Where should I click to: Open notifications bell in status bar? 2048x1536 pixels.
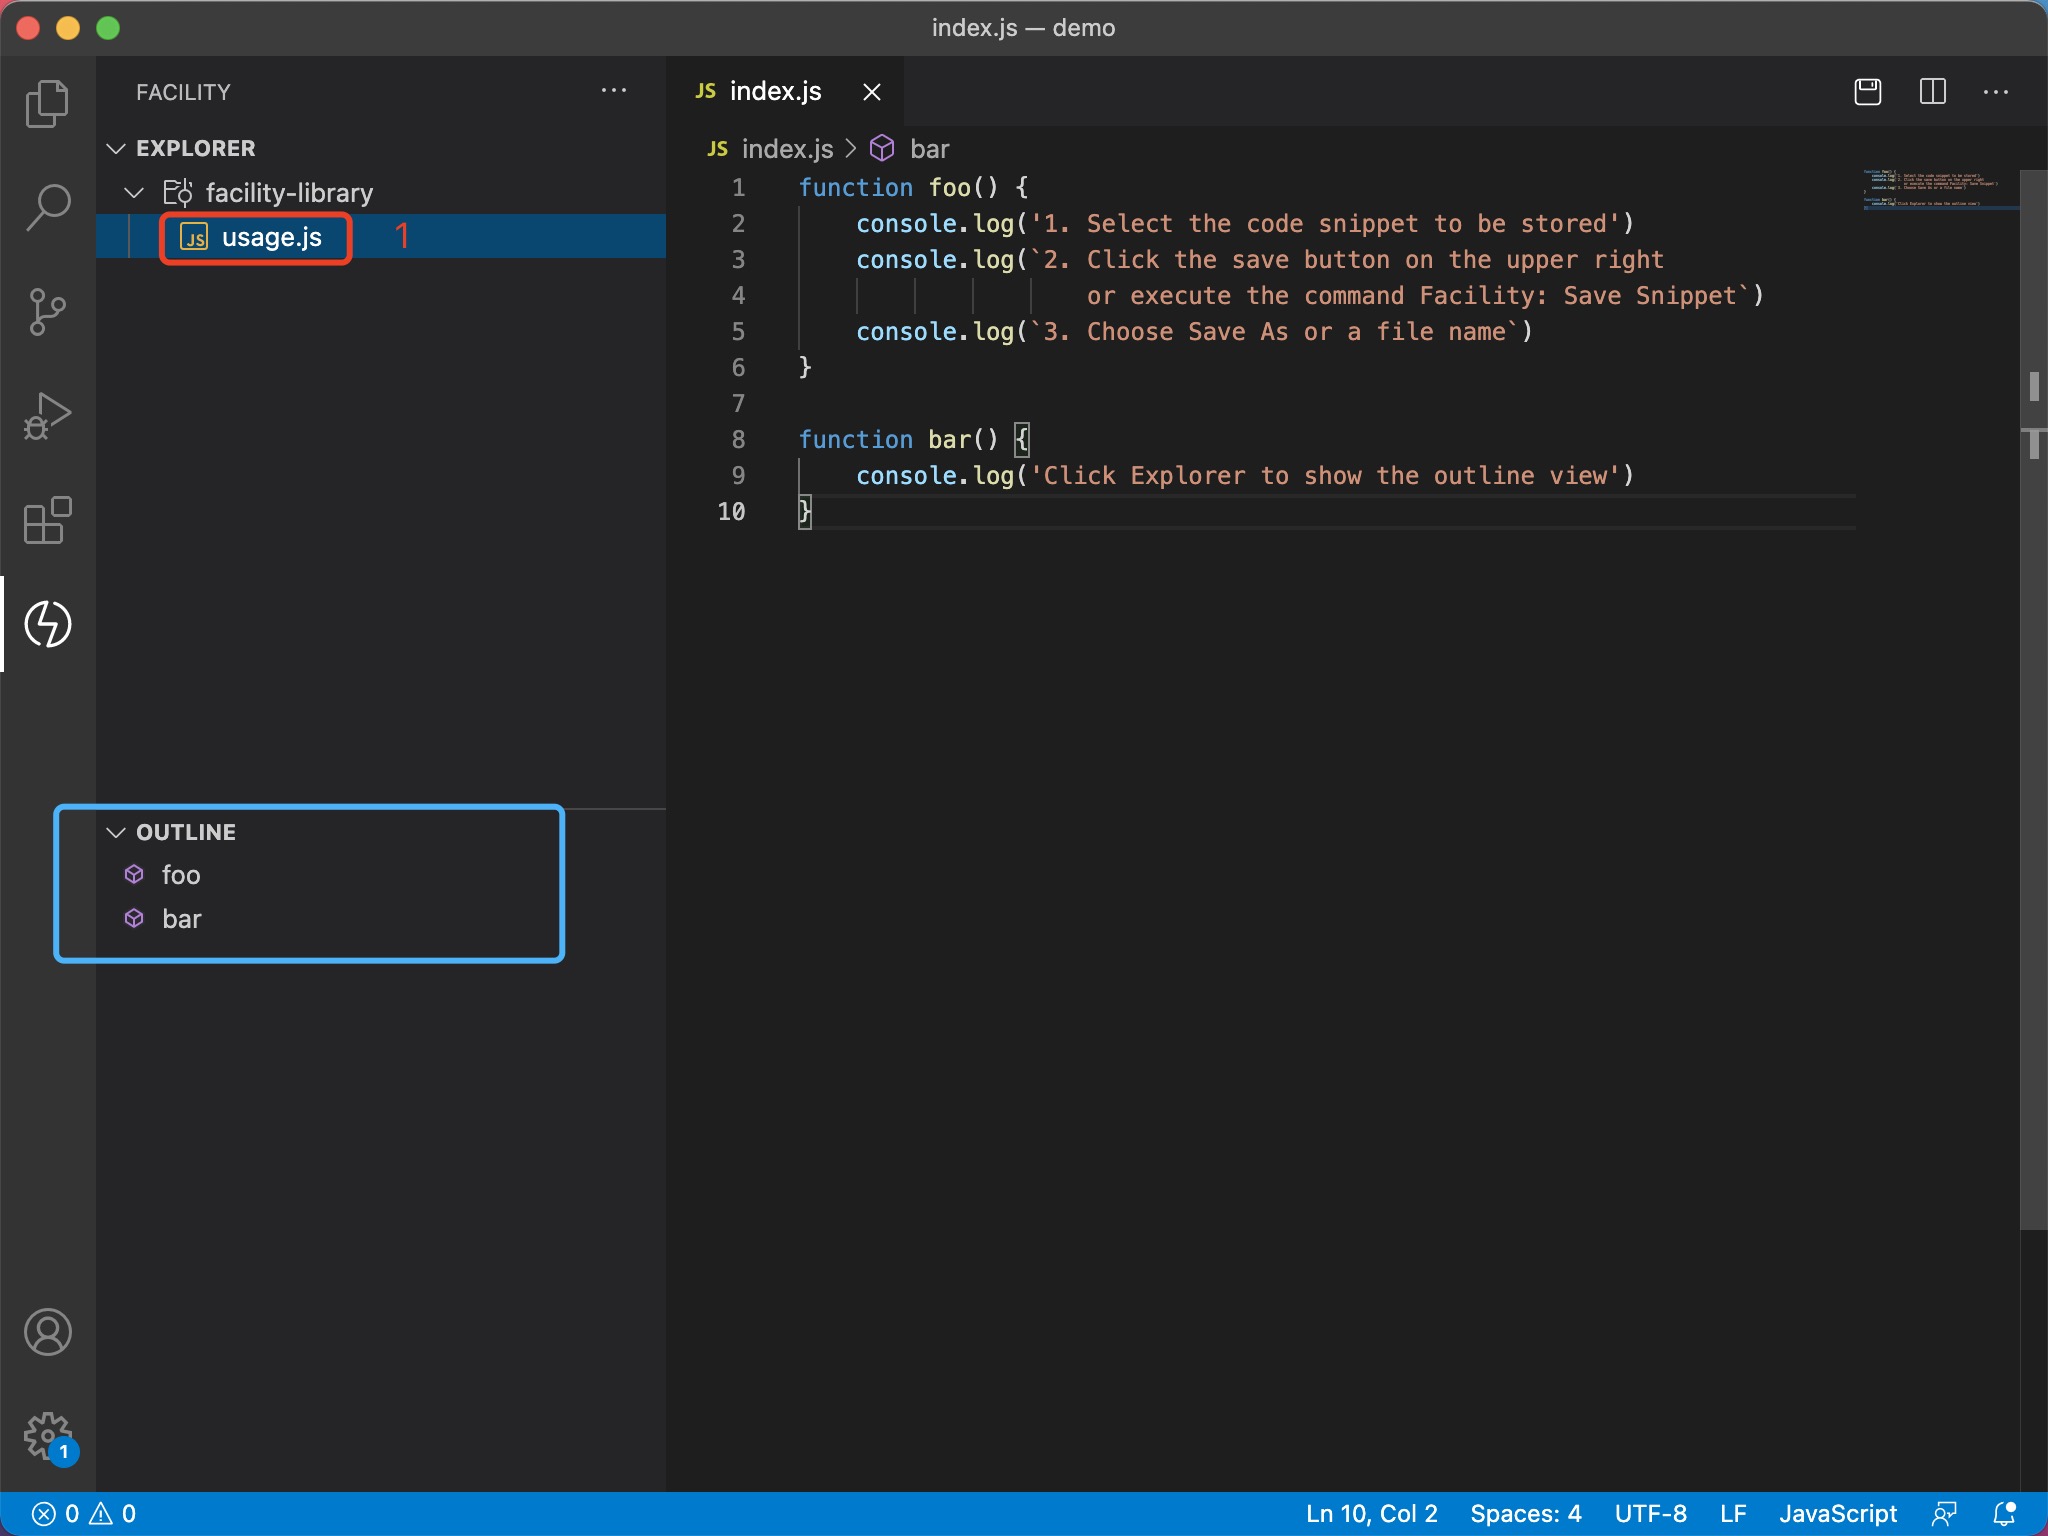coord(2004,1514)
